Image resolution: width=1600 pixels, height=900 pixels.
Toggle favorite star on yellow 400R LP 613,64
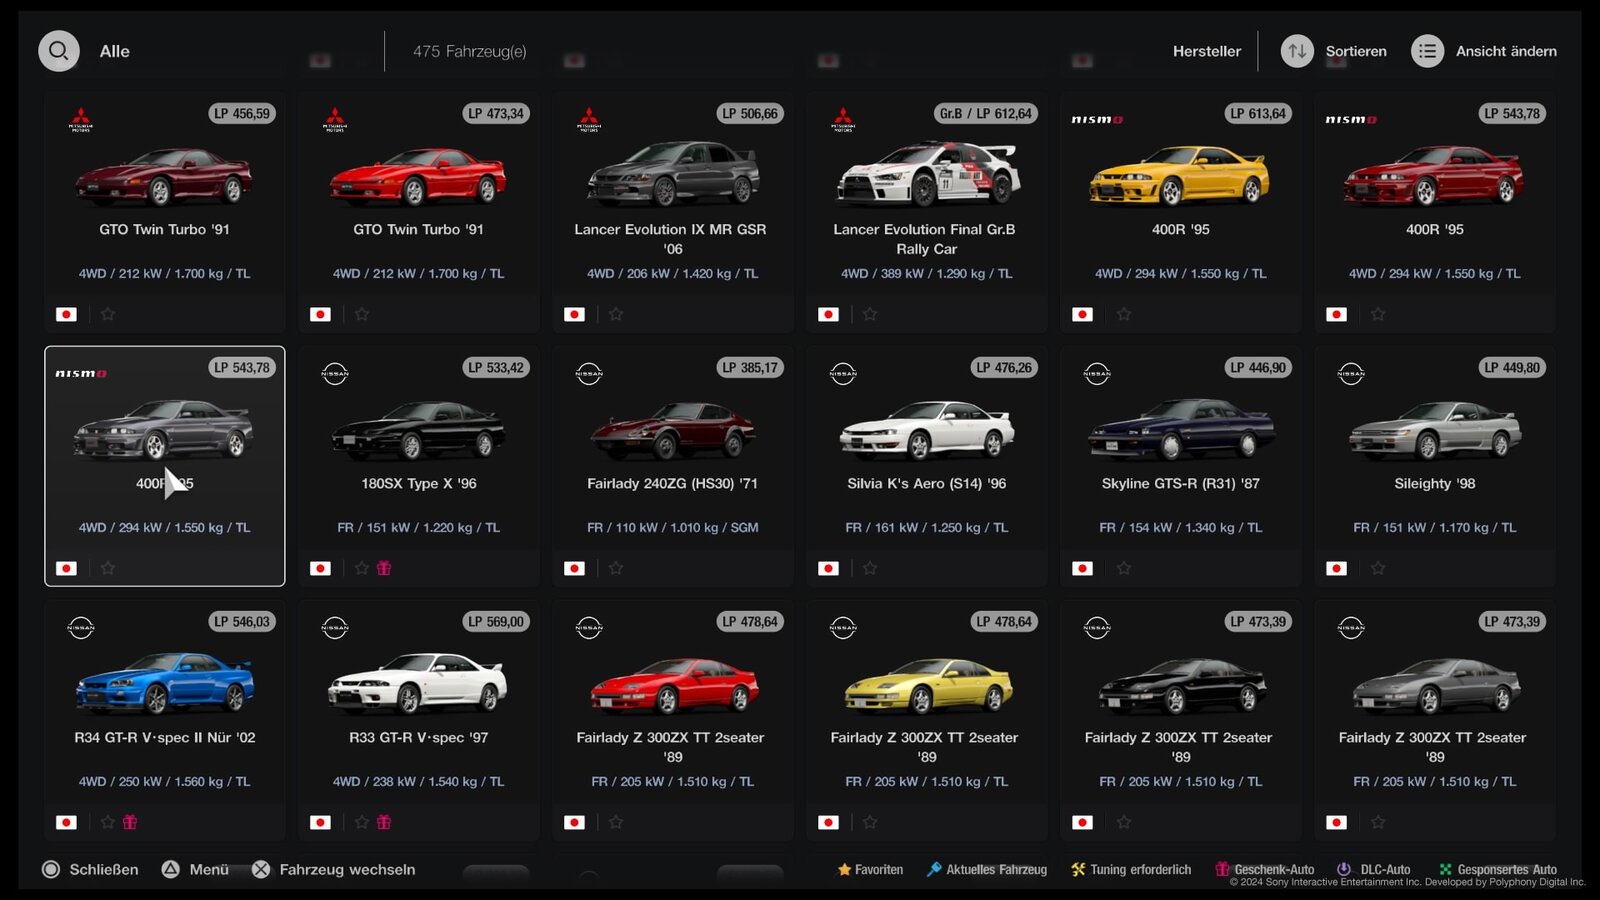point(1124,314)
